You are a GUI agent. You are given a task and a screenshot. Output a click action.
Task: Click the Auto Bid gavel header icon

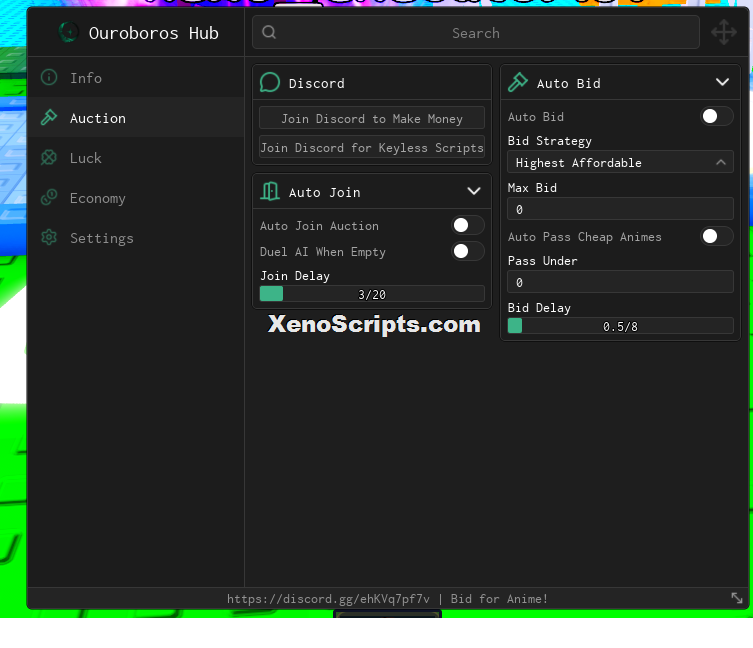518,83
